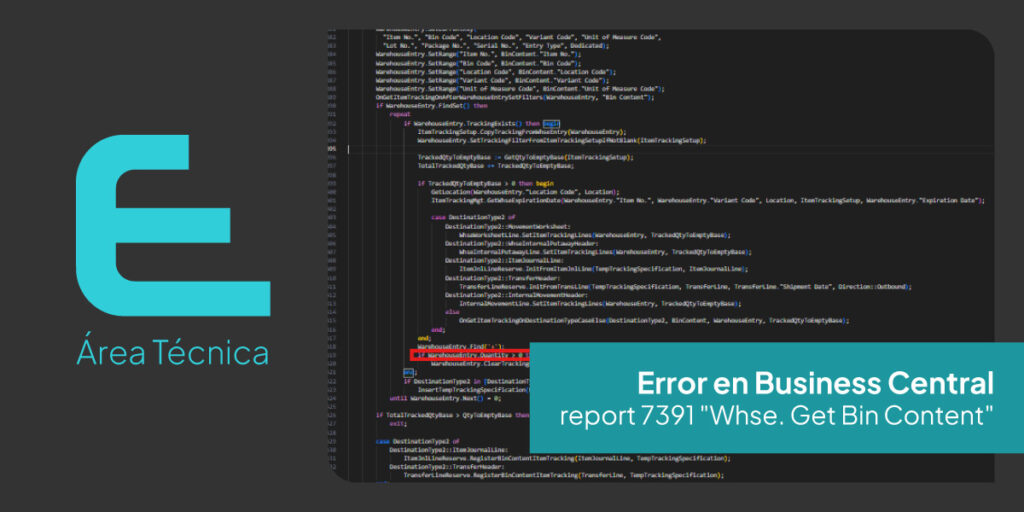Click the InternalMovementLine.SetItemTrackingLines line
The height and width of the screenshot is (512, 1024).
click(600, 303)
